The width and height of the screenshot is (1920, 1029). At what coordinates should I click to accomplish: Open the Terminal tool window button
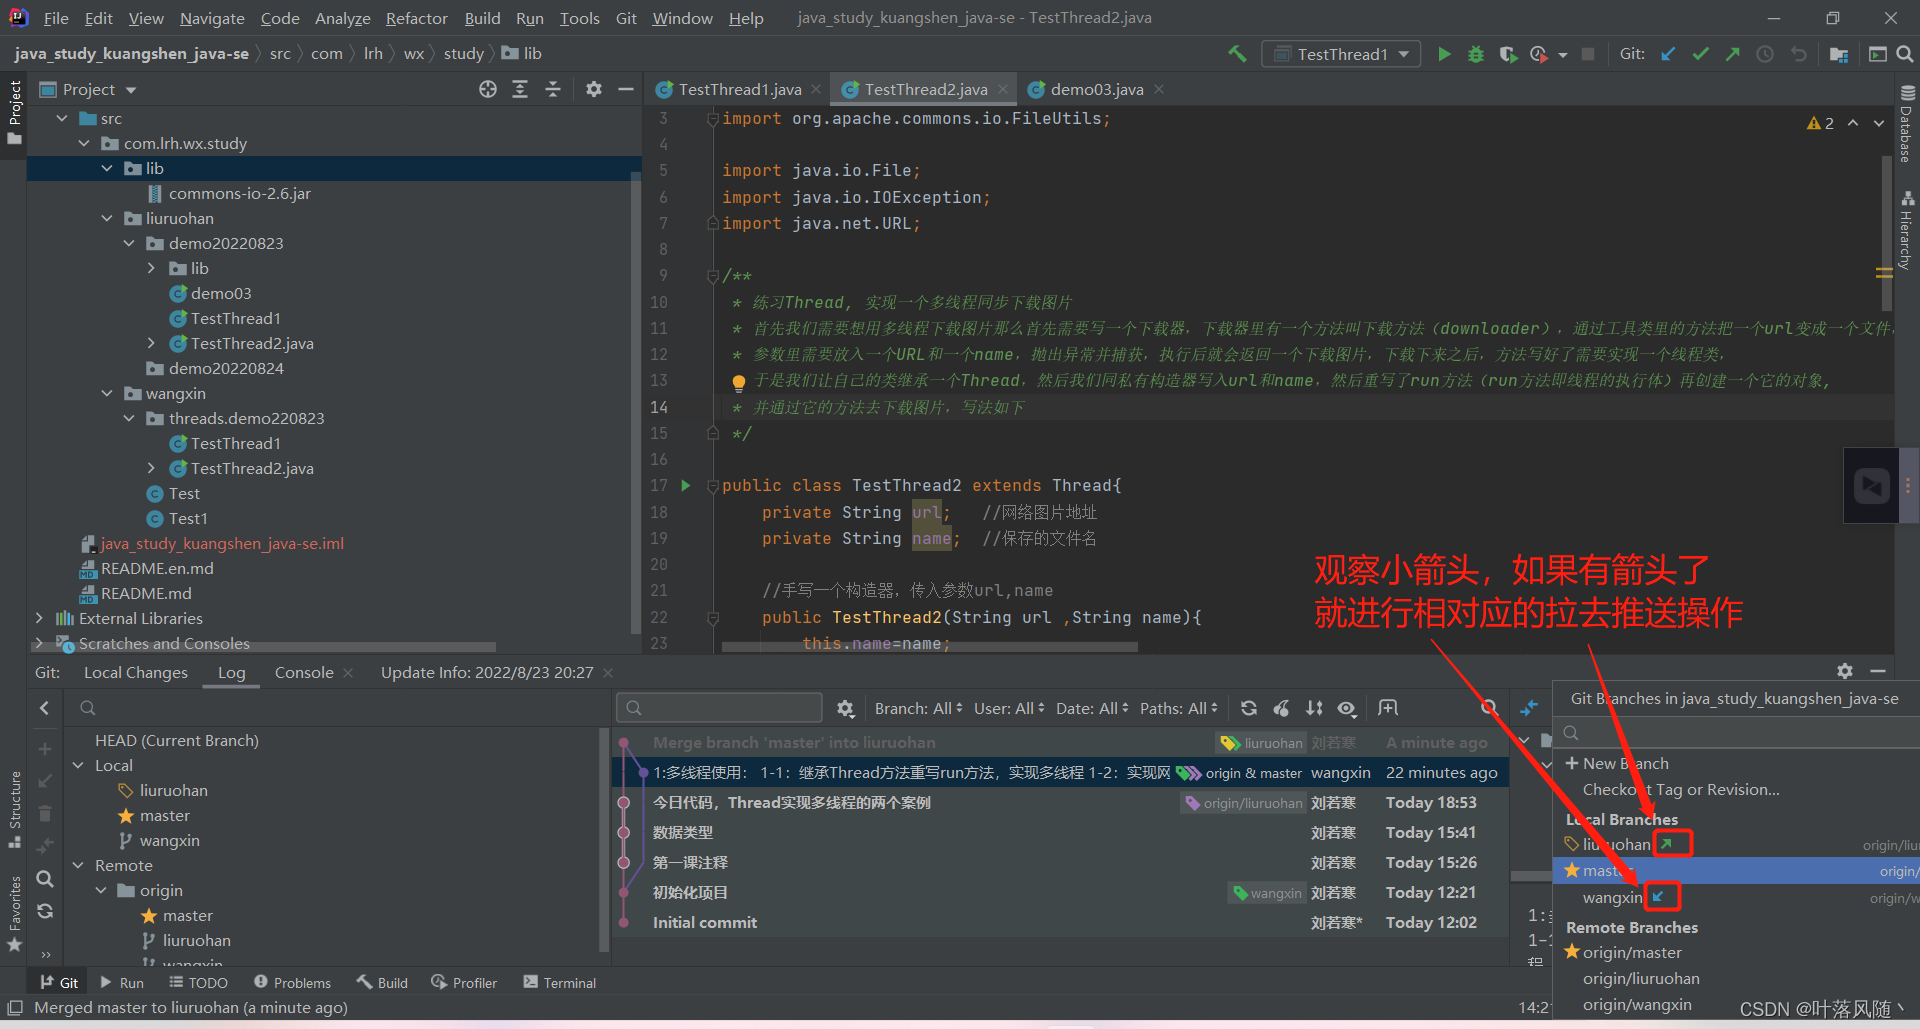(x=560, y=982)
